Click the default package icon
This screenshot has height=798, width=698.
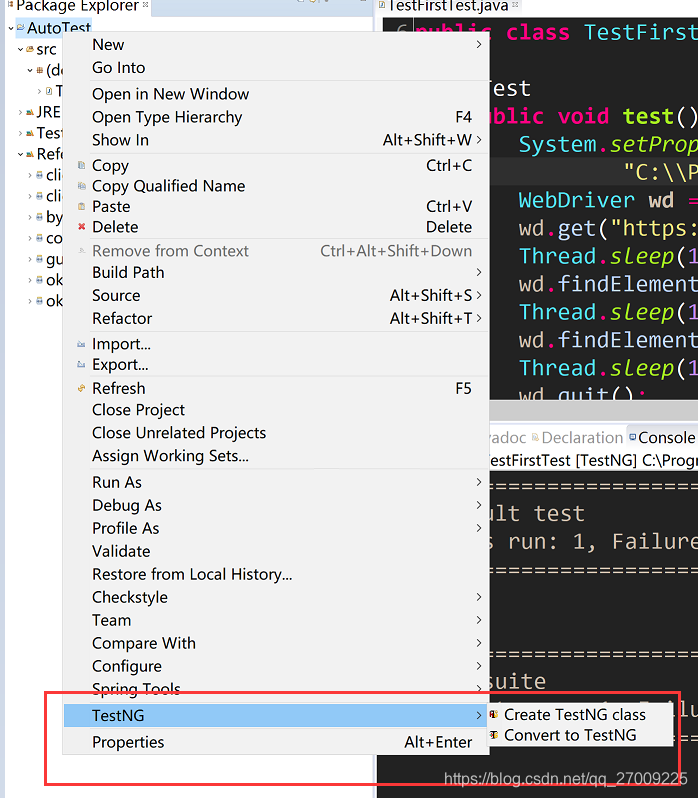click(40, 70)
